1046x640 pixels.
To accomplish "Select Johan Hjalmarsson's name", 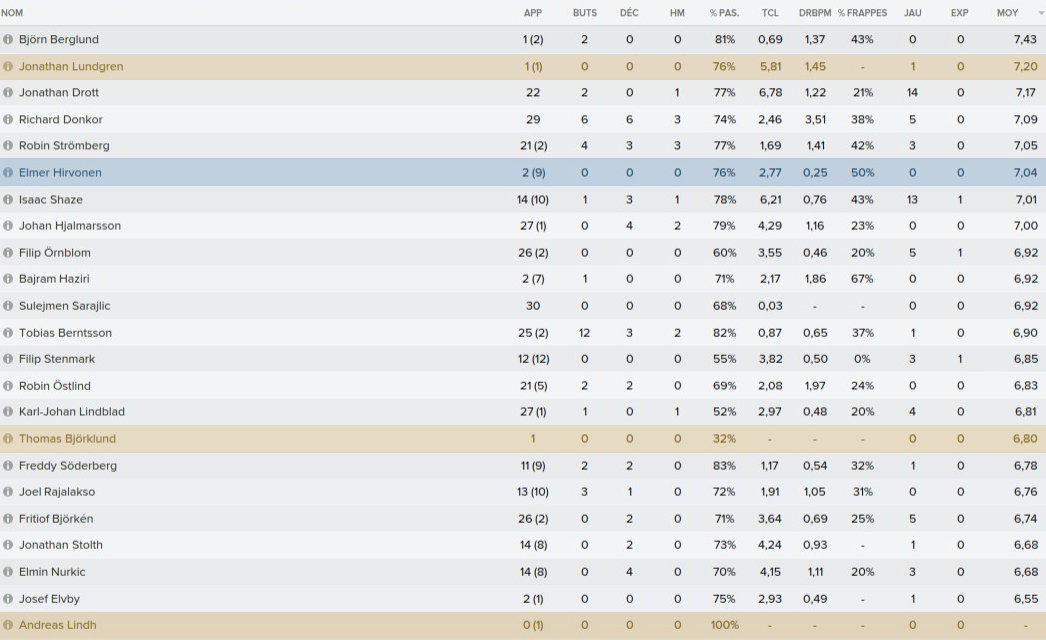I will pyautogui.click(x=70, y=226).
